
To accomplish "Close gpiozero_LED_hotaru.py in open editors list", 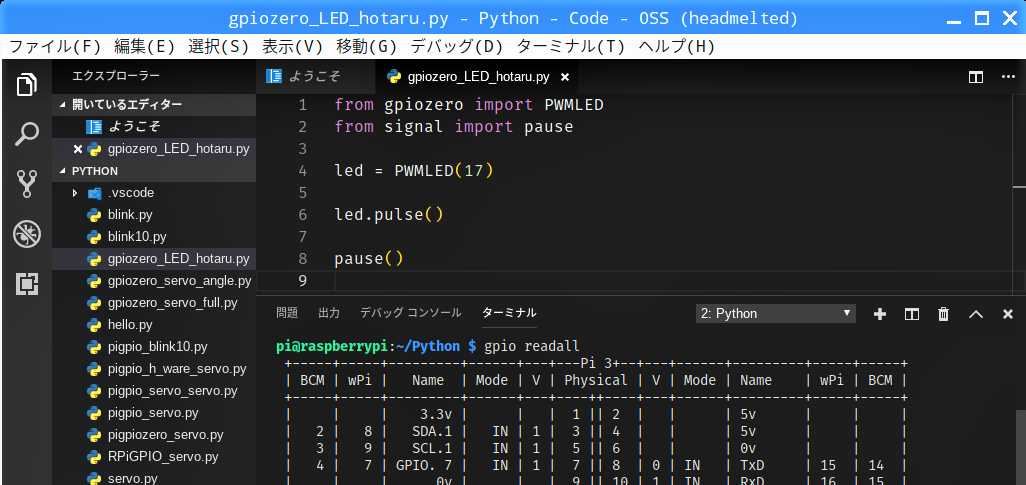I will click(x=78, y=149).
